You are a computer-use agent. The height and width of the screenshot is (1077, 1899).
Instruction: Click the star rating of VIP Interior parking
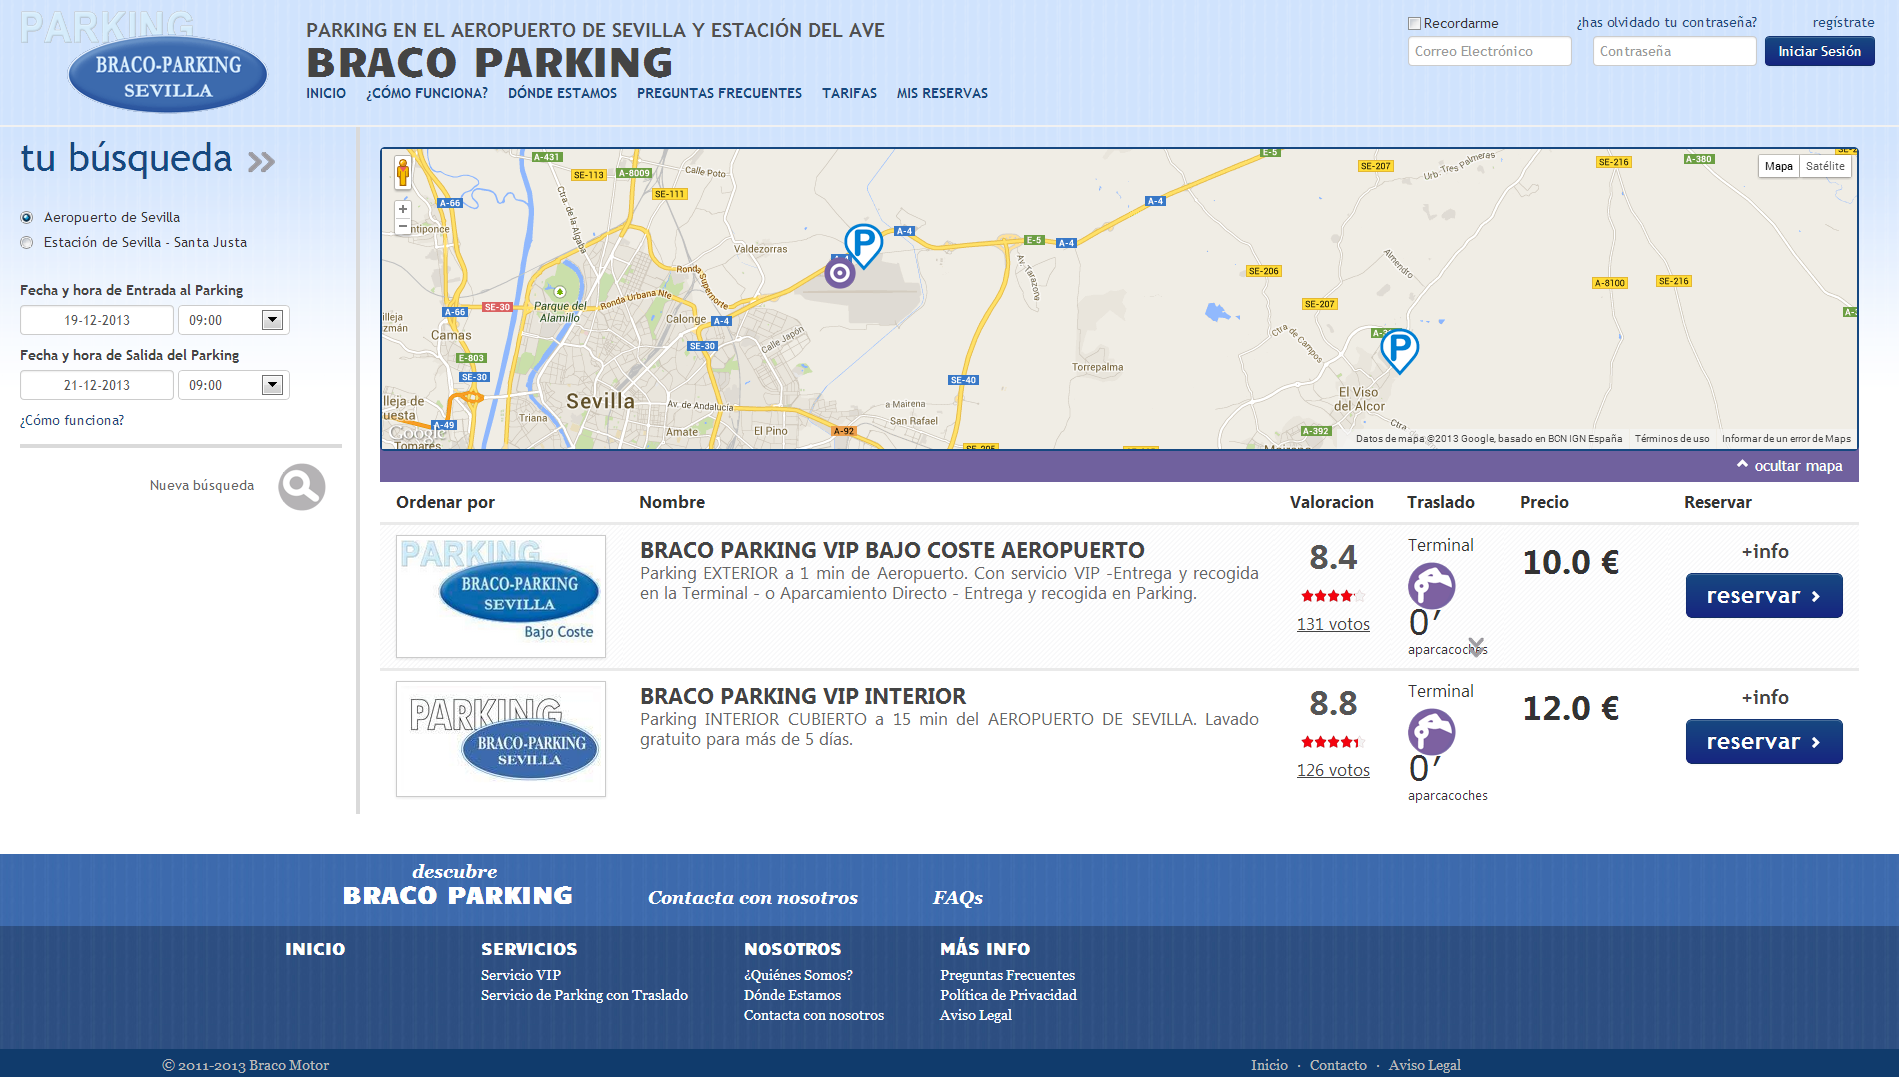tap(1333, 742)
